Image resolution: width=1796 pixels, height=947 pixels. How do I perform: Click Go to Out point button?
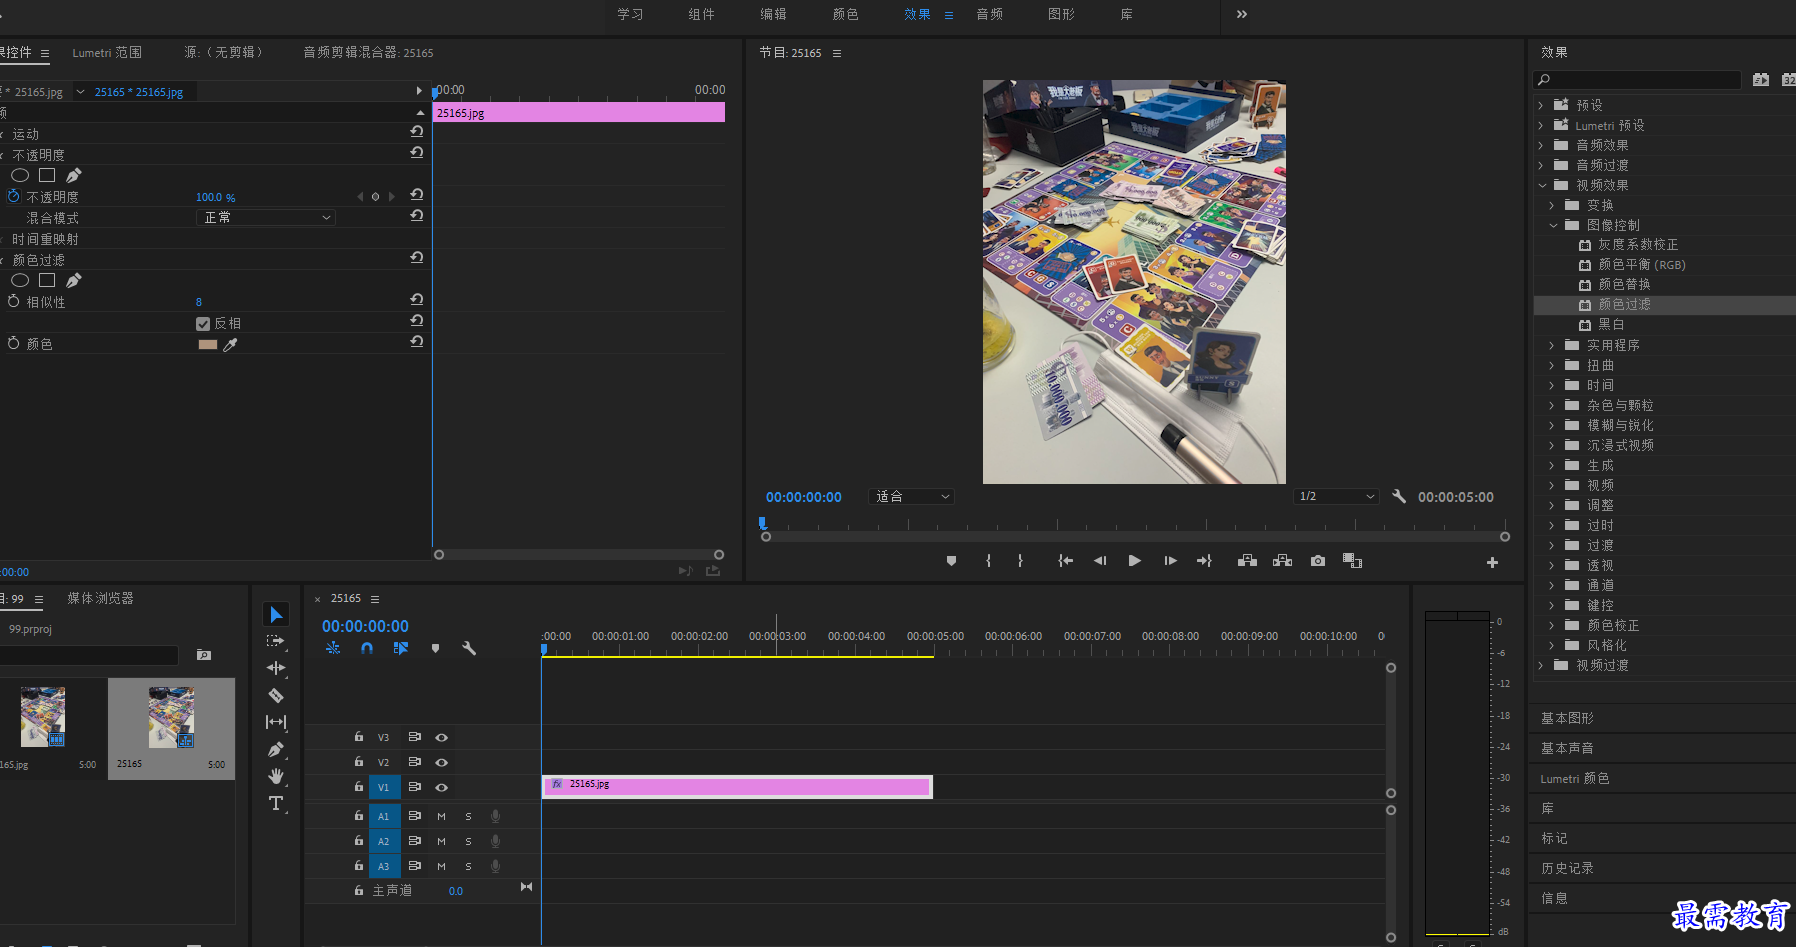click(1204, 561)
